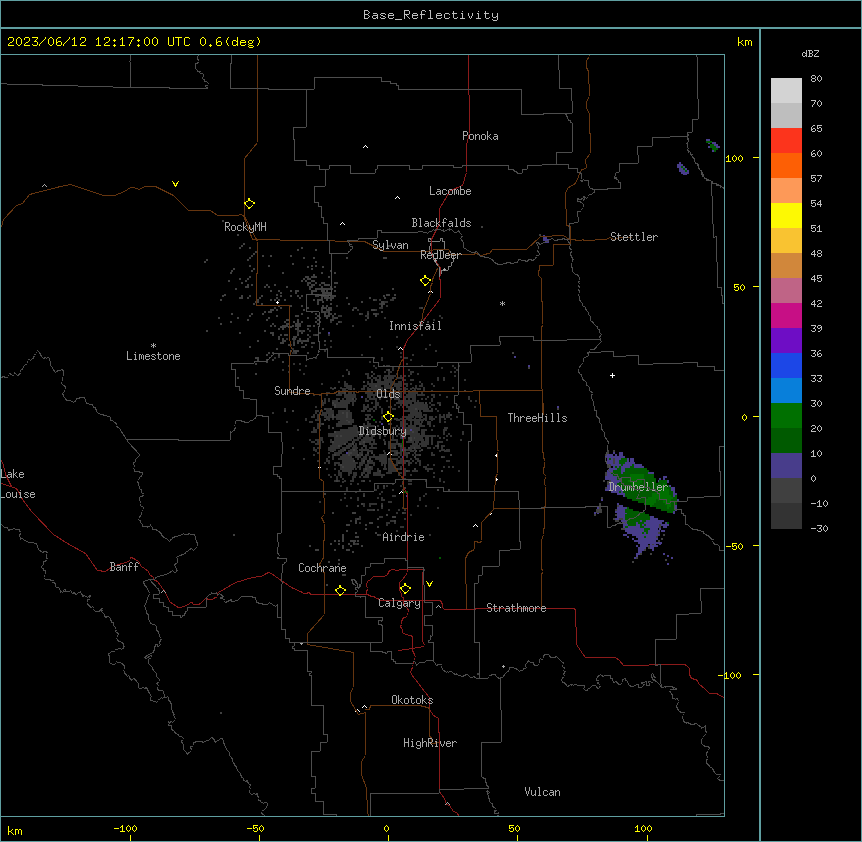
Task: Pick the red 60-65 dBZ legend swatch
Action: point(786,140)
